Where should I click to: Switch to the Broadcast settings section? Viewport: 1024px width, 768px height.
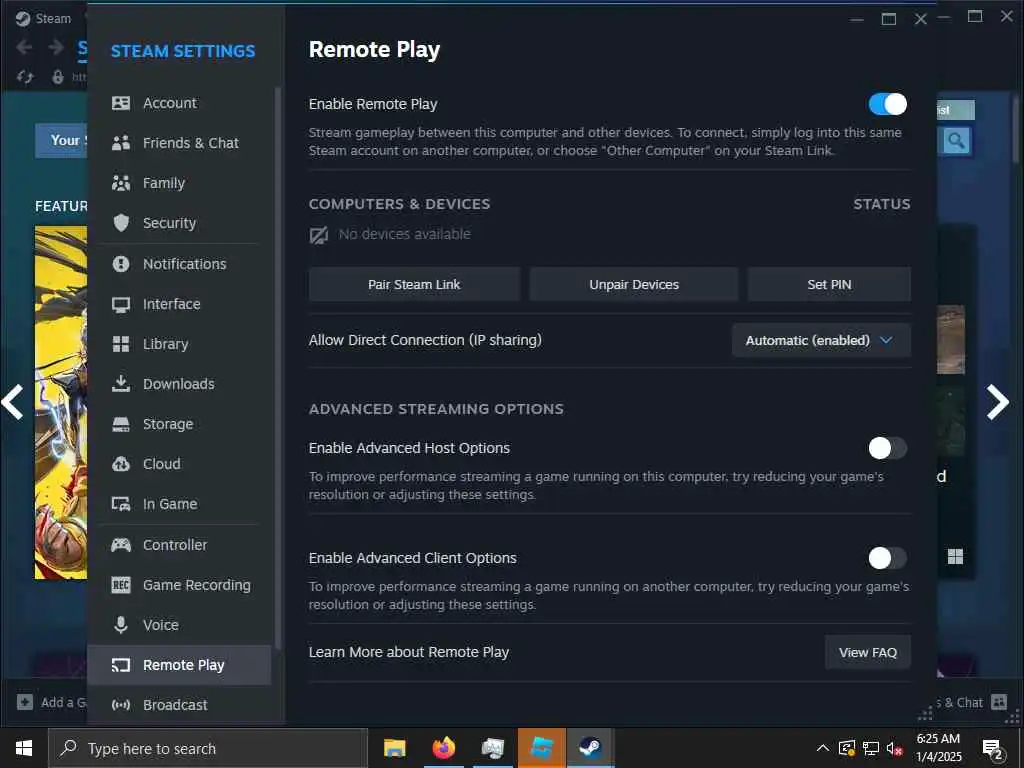point(179,705)
